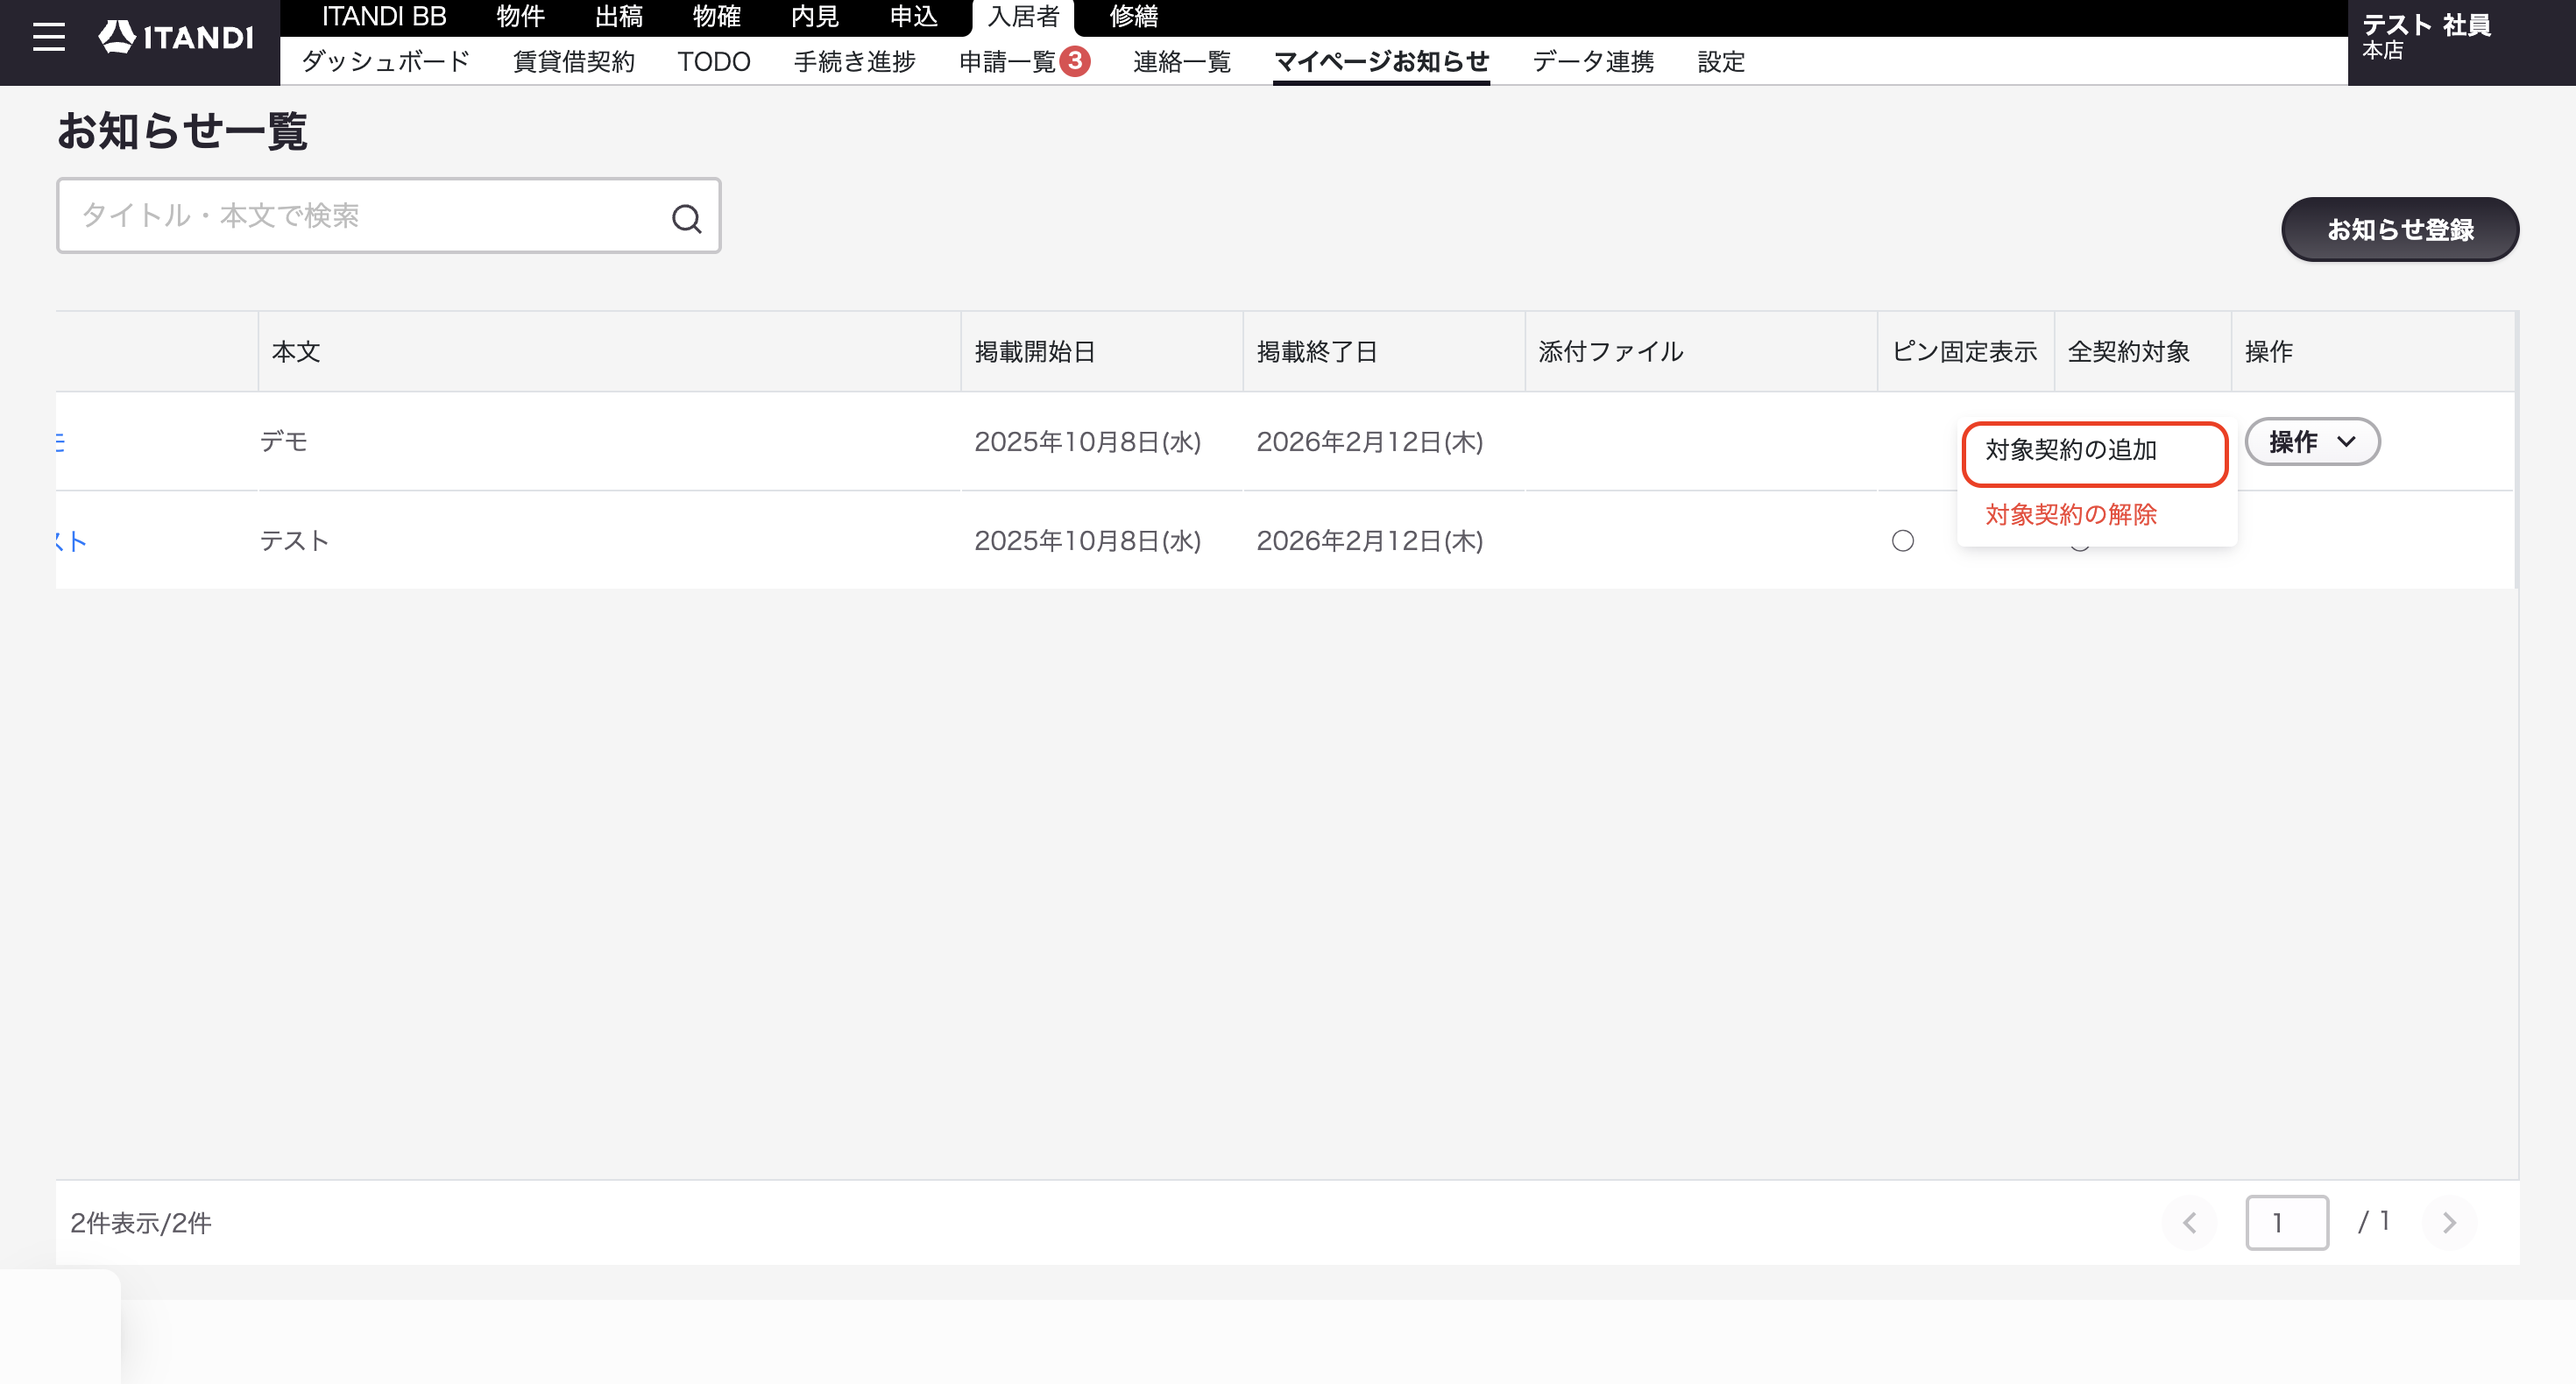Screen dimensions: 2576x1384
Task: Open ダッシュボード page
Action: [x=385, y=62]
